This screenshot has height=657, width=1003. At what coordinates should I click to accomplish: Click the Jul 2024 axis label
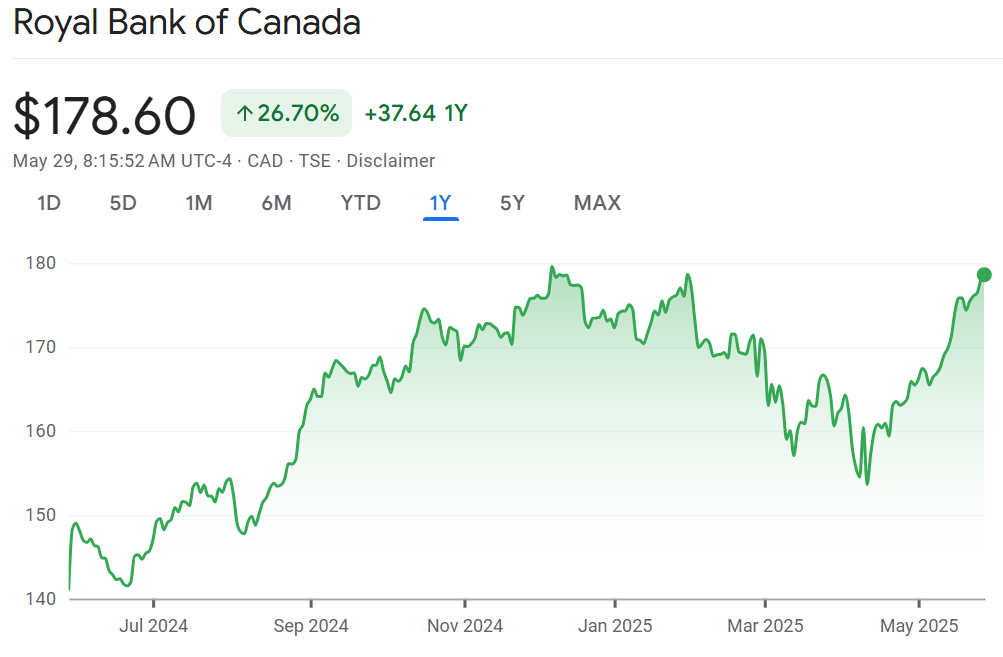(x=153, y=626)
